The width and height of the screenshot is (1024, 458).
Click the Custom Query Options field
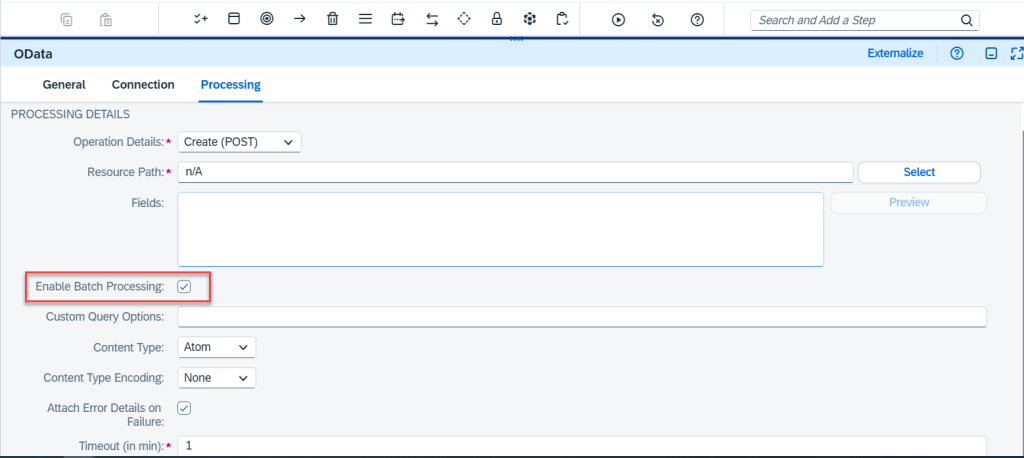click(x=581, y=317)
